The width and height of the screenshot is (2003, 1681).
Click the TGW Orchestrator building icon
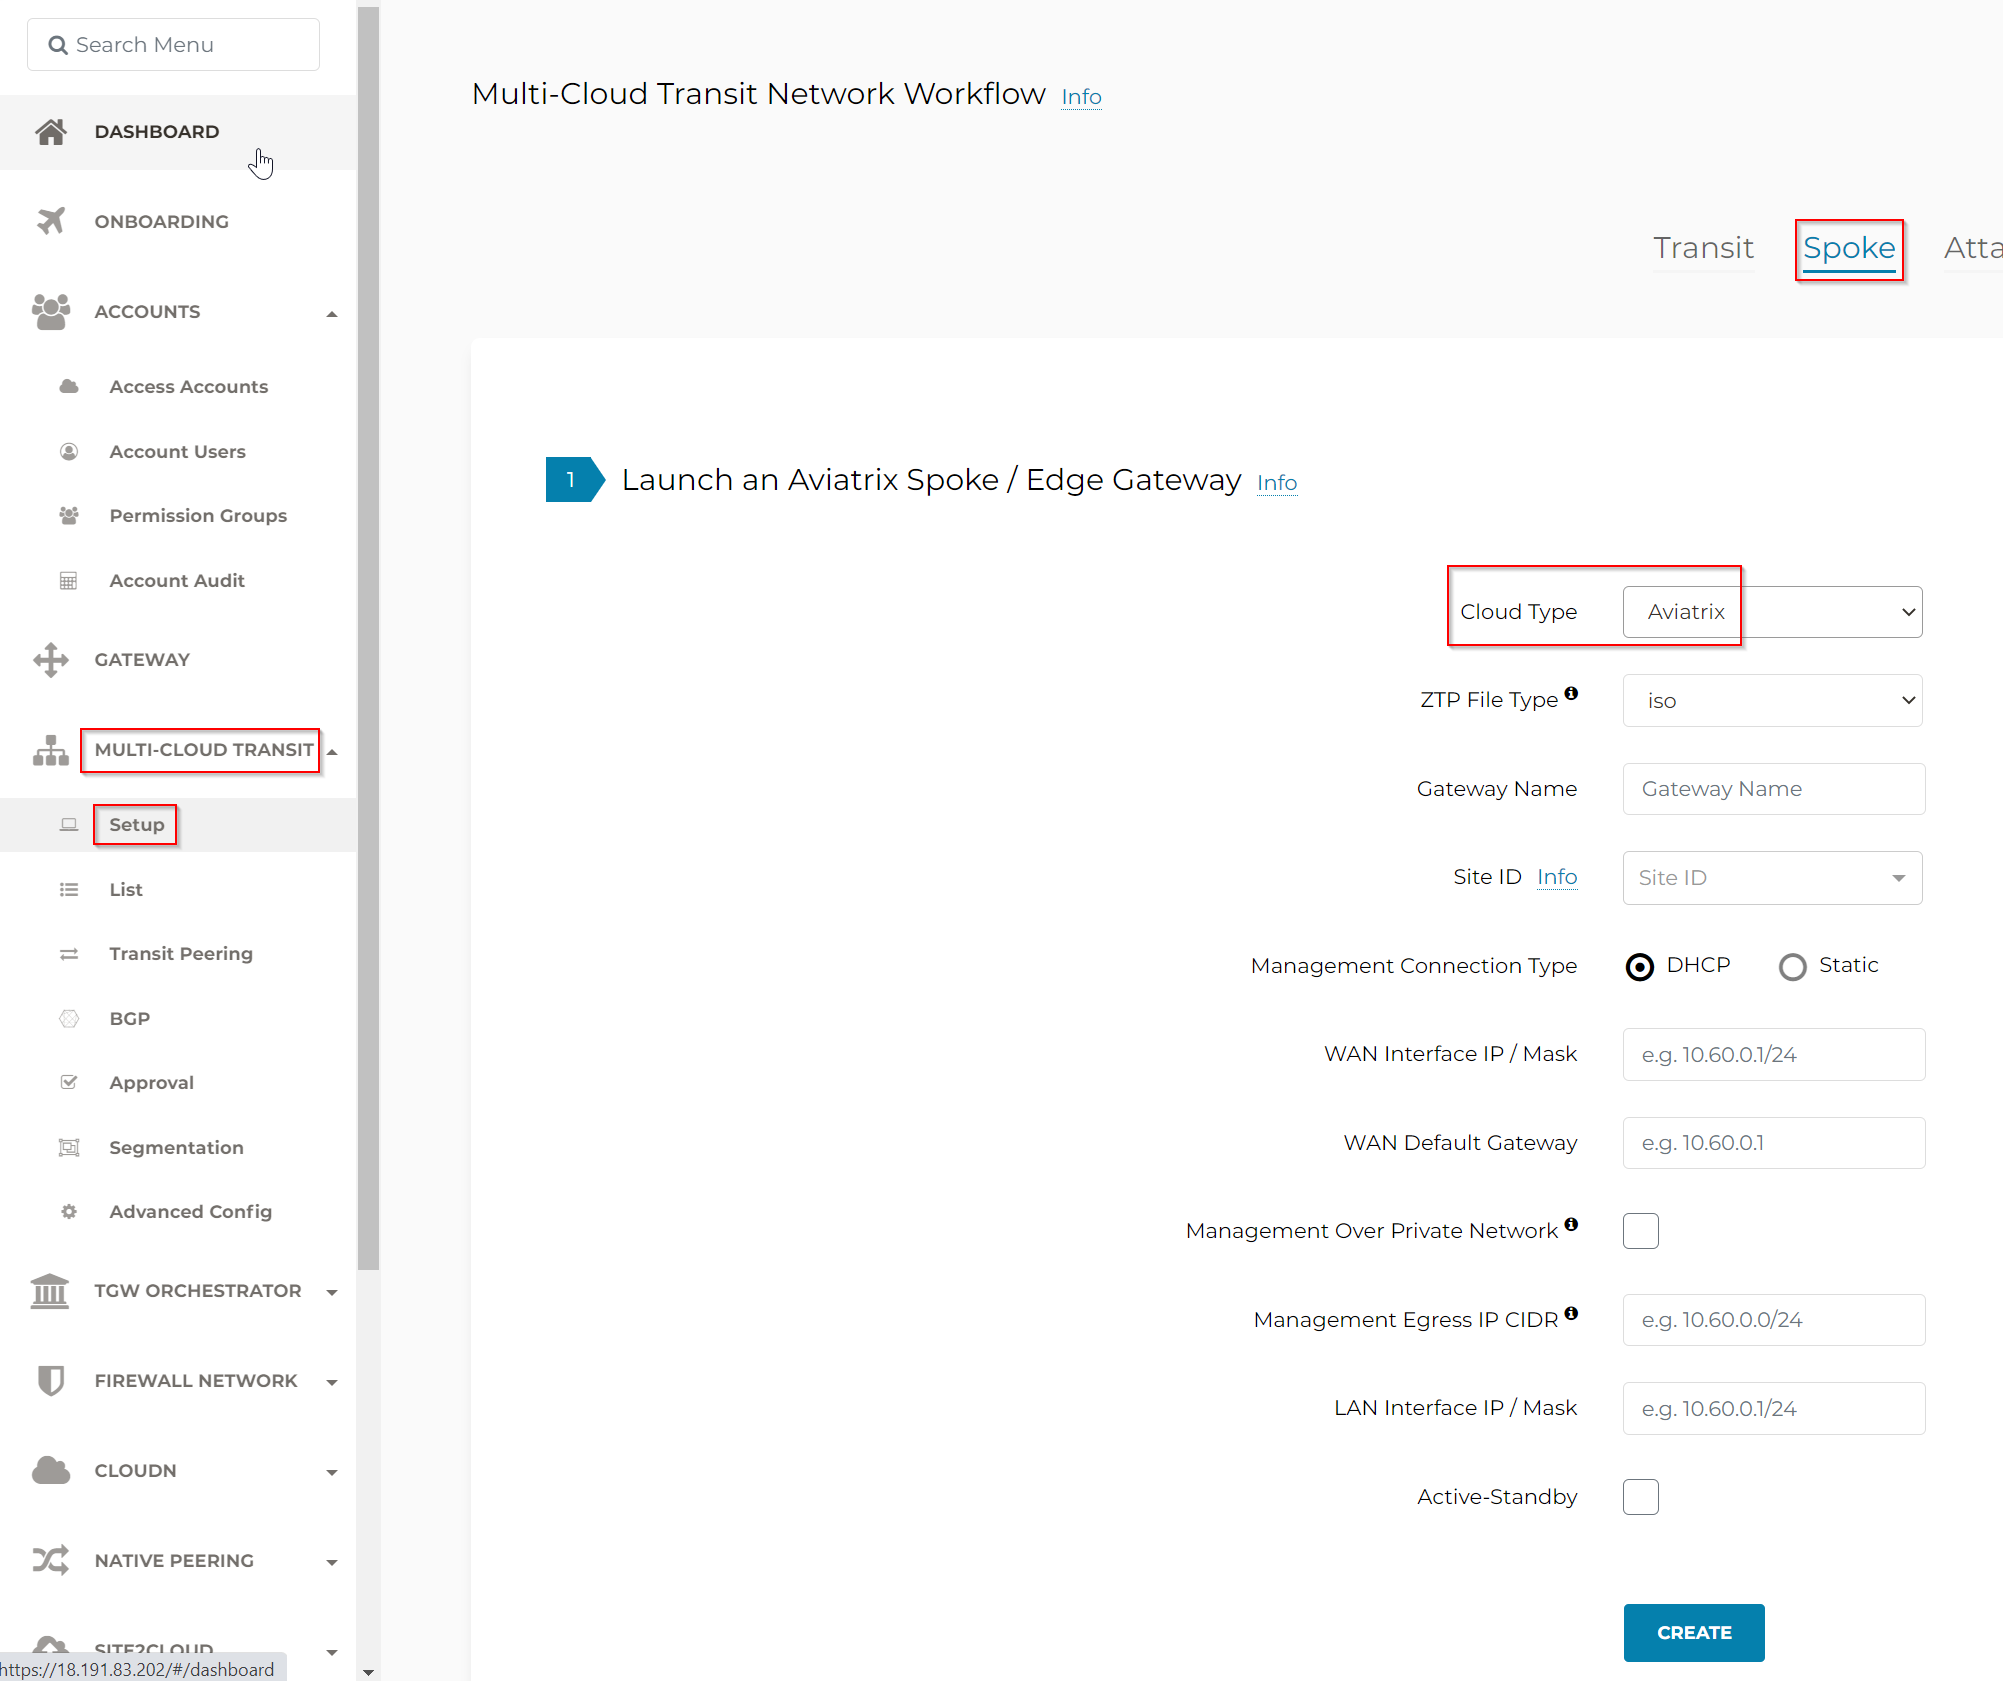coord(50,1291)
